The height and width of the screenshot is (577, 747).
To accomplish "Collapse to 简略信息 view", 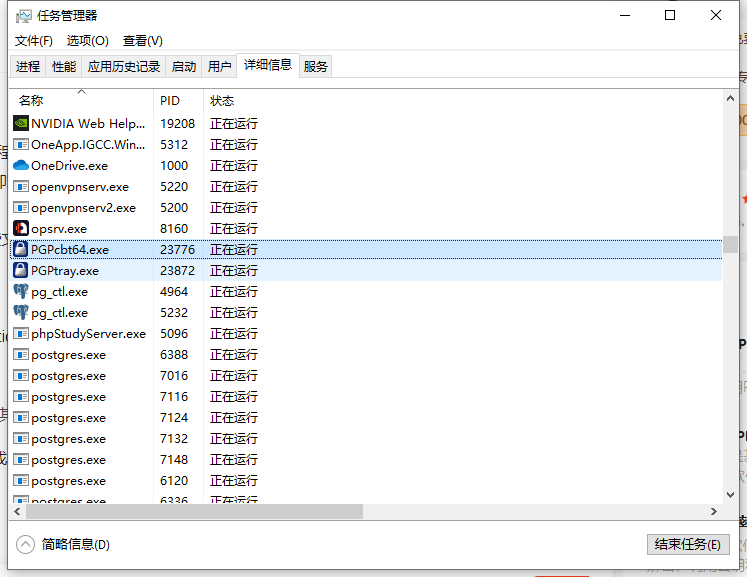I will (64, 544).
